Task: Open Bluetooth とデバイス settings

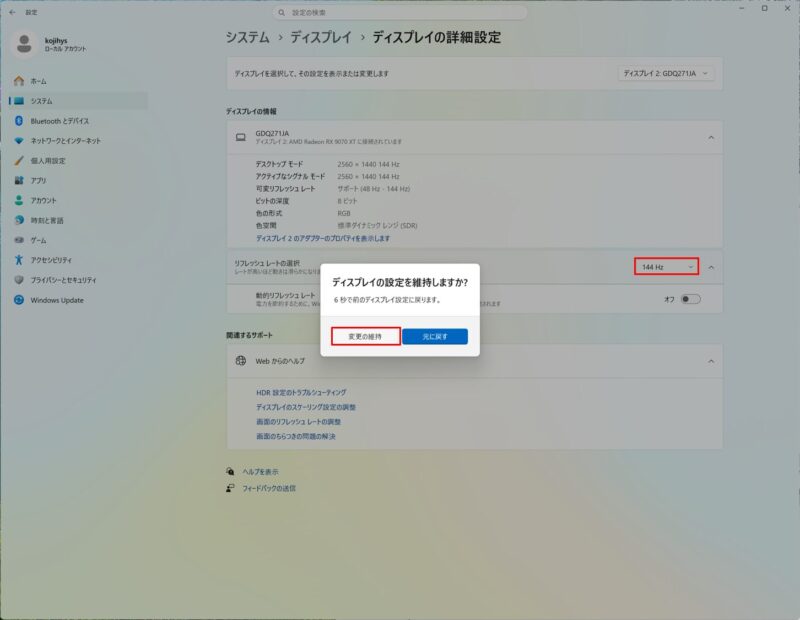Action: tap(78, 121)
